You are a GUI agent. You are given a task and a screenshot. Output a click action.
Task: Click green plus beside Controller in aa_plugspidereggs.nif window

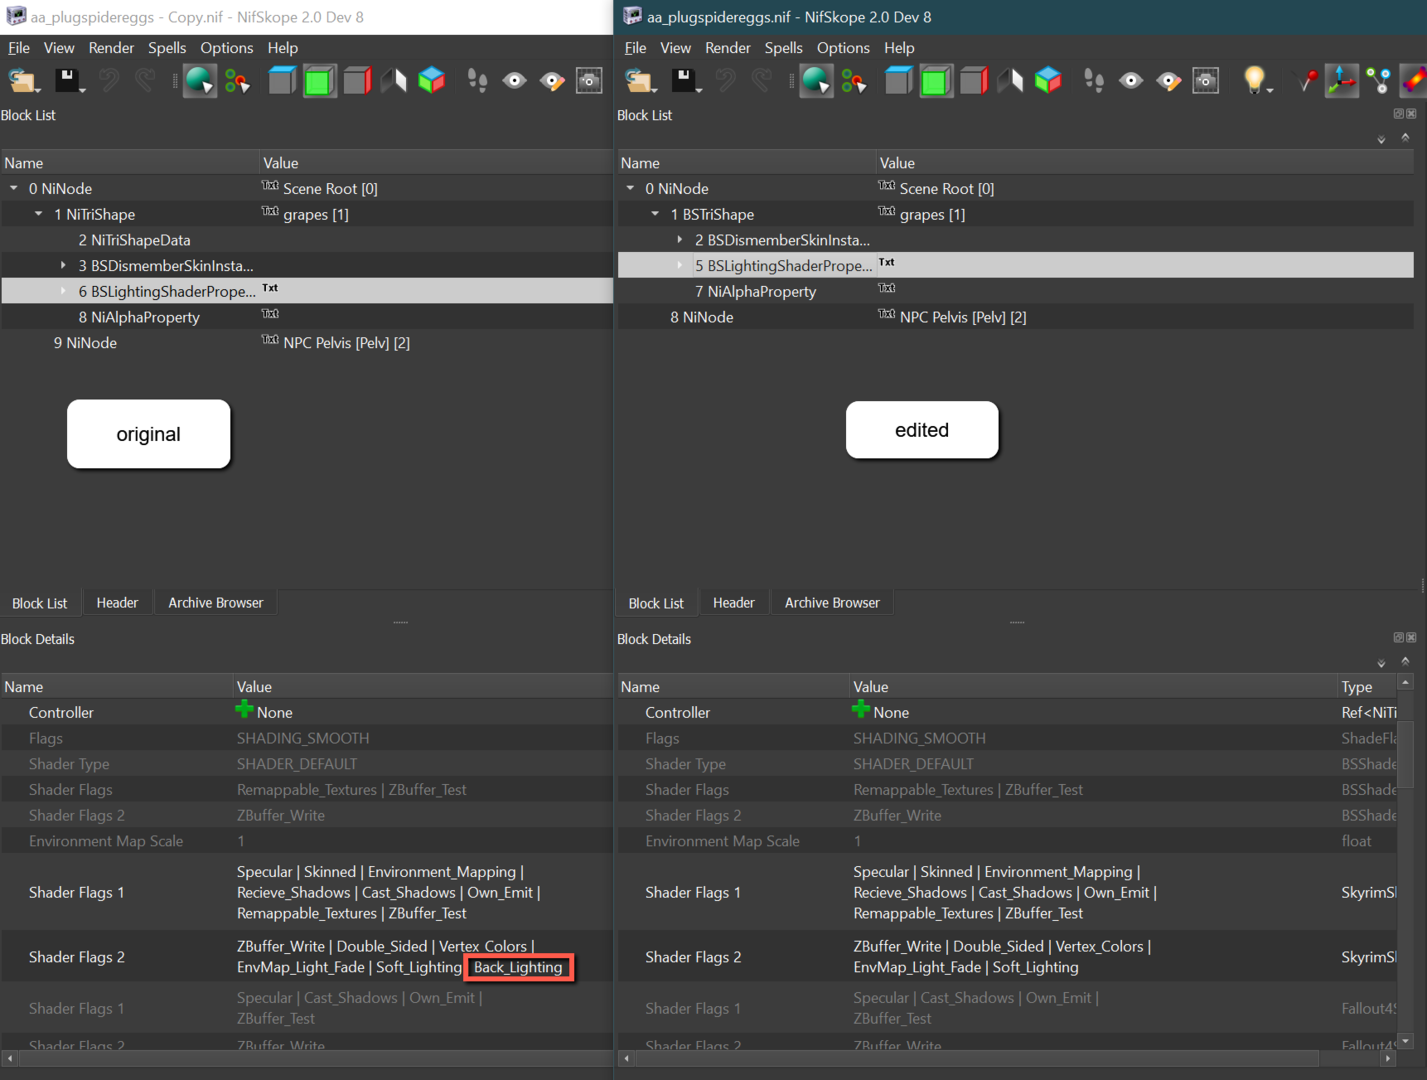click(860, 710)
